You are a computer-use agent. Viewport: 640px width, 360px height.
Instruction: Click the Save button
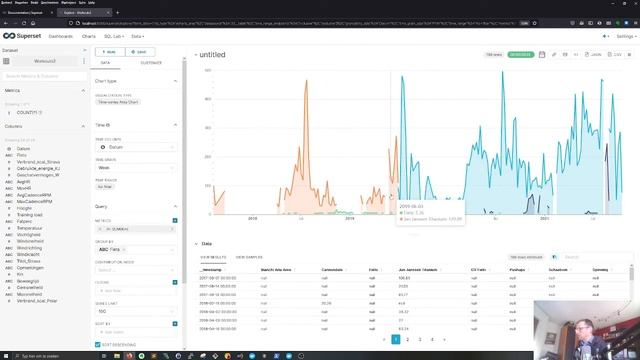click(140, 52)
